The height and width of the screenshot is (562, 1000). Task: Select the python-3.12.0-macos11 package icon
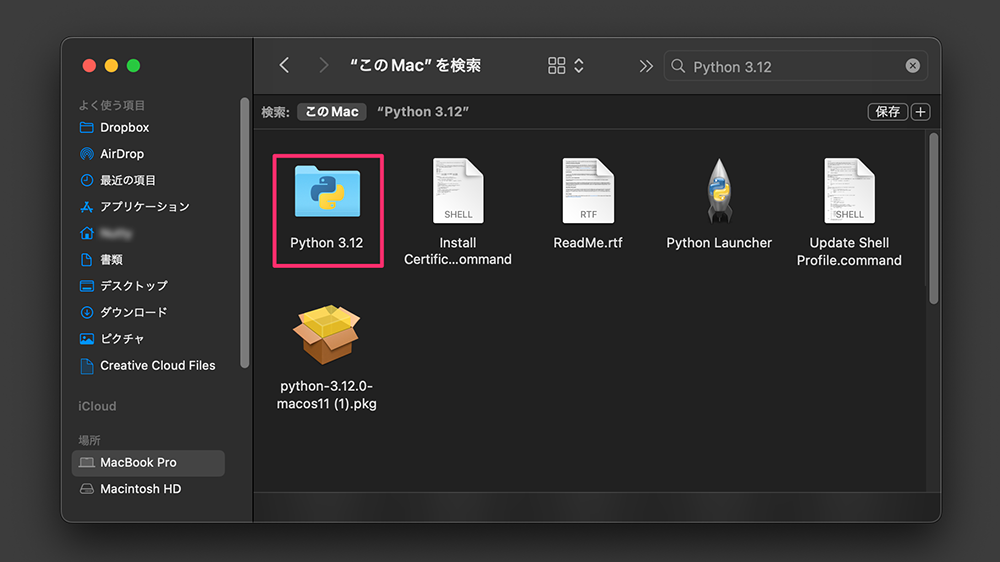(327, 334)
